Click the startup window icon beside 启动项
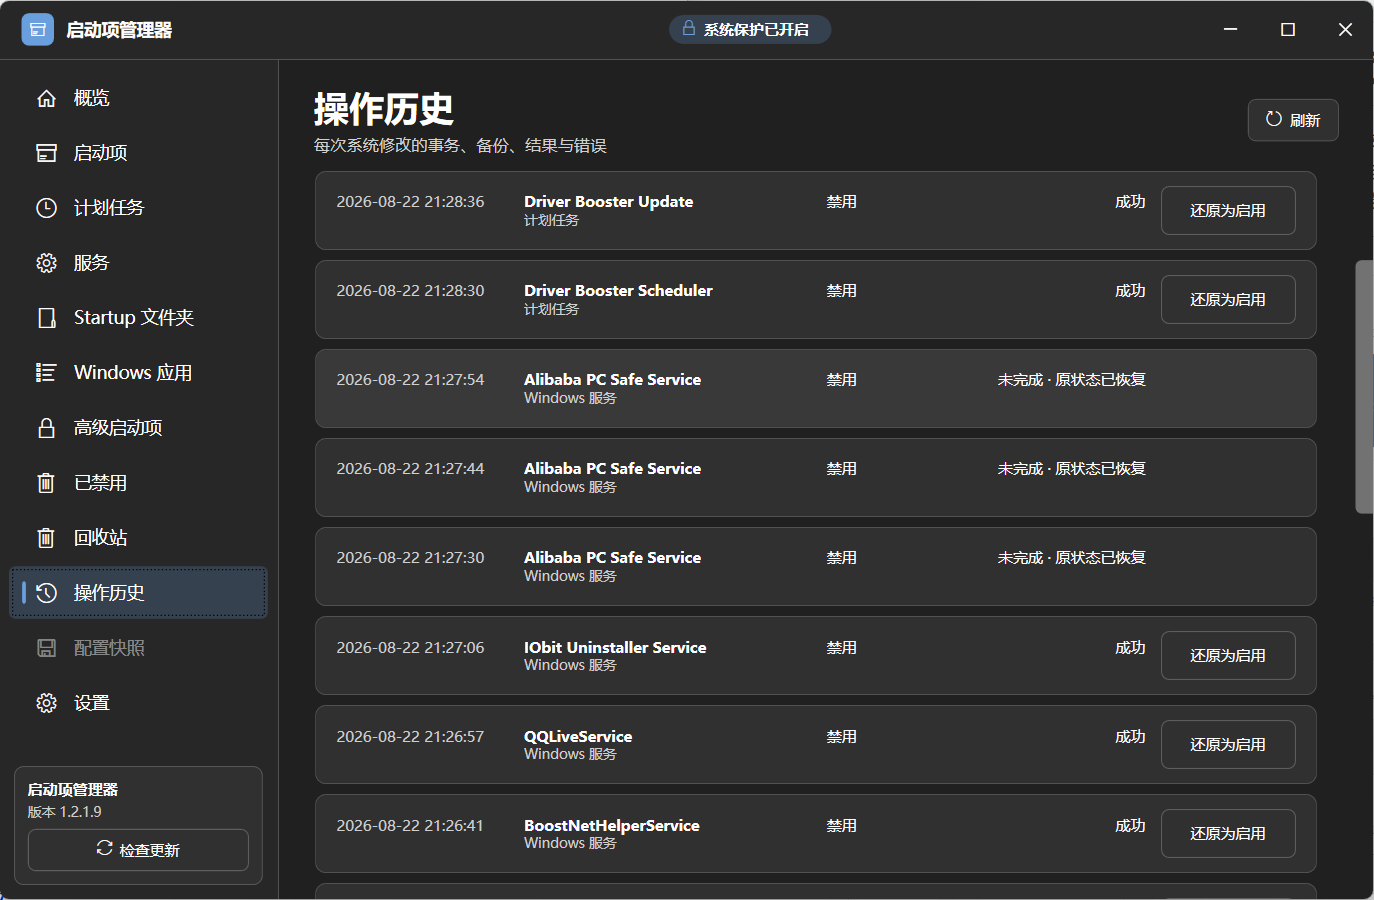The width and height of the screenshot is (1374, 900). (x=46, y=153)
